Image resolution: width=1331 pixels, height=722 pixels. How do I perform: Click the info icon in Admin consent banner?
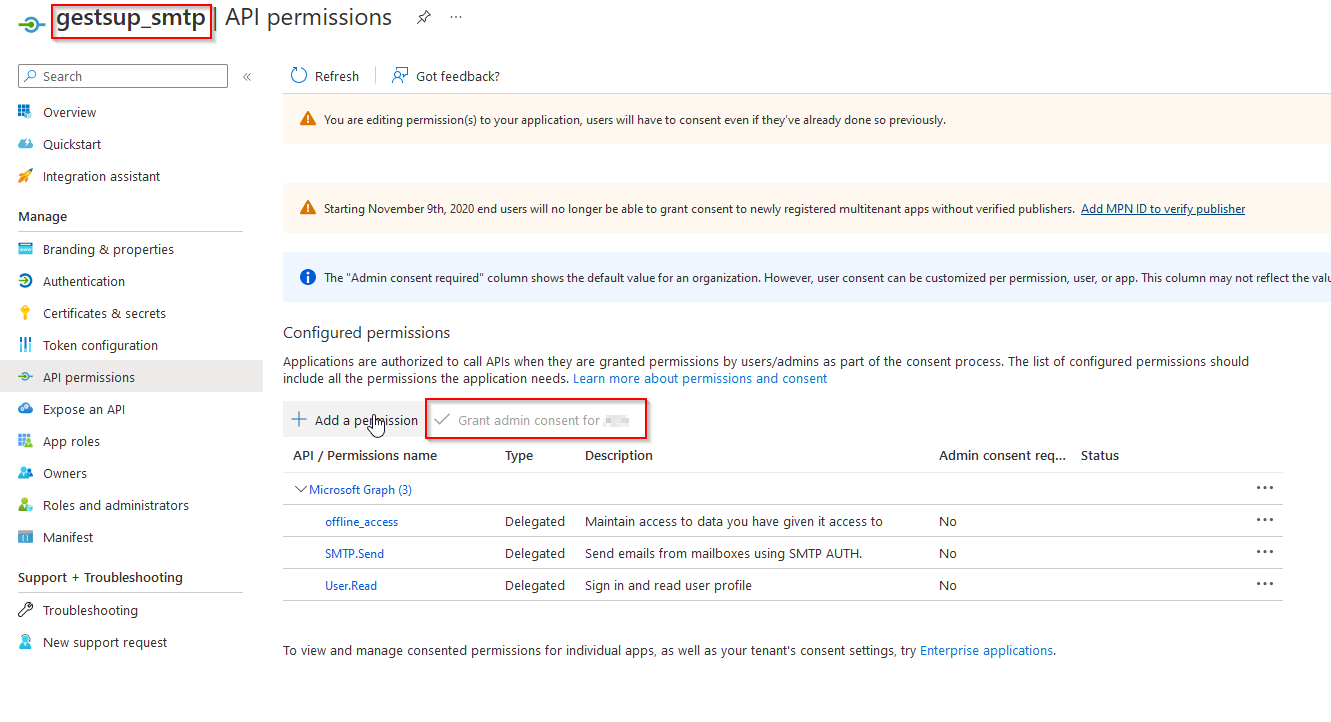pyautogui.click(x=308, y=277)
